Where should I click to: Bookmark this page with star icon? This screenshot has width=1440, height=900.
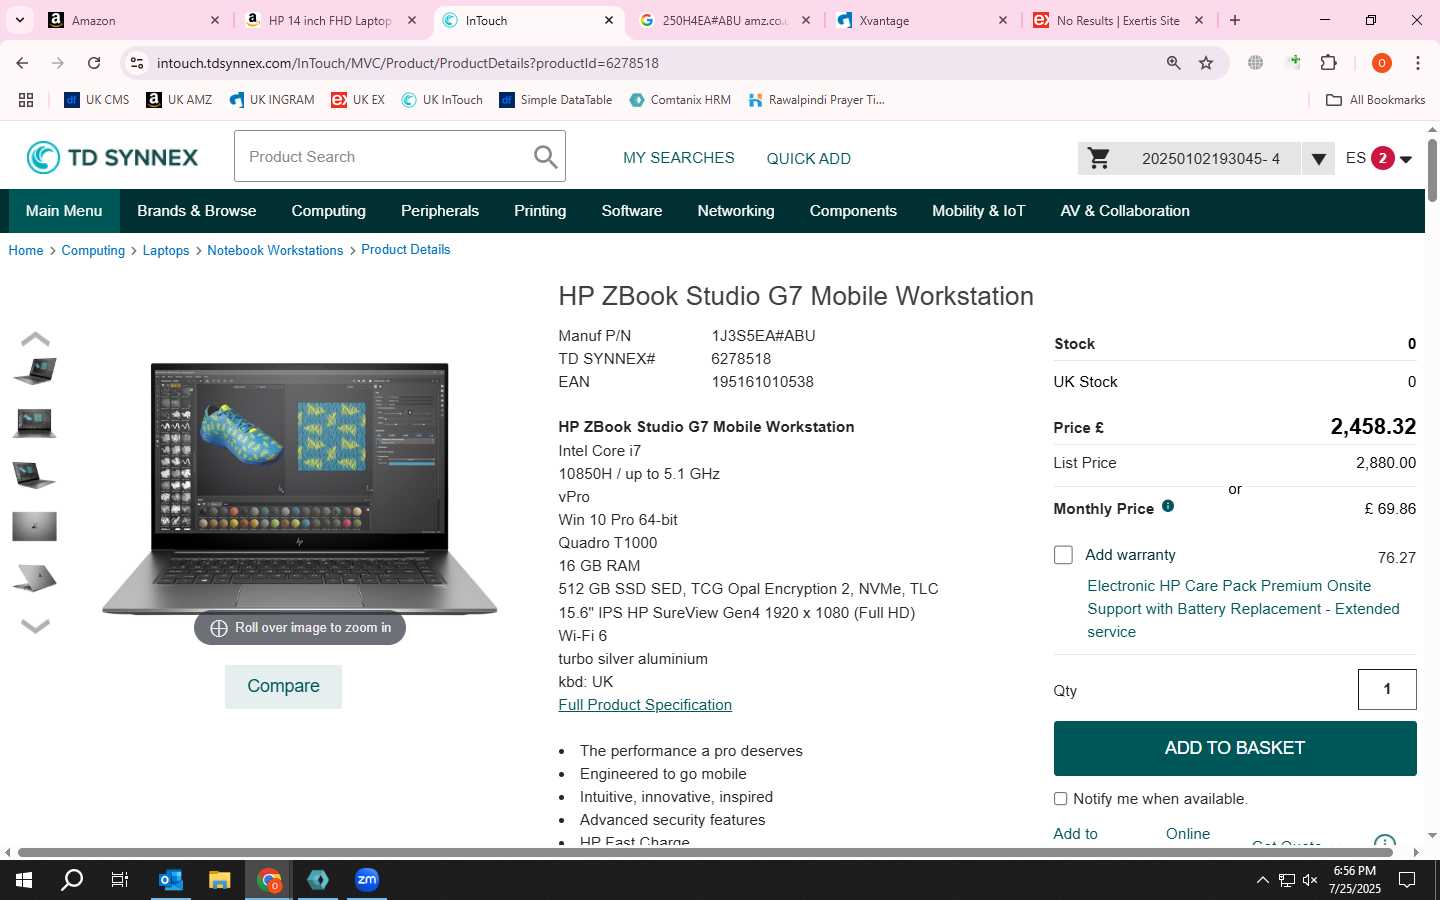(1206, 63)
